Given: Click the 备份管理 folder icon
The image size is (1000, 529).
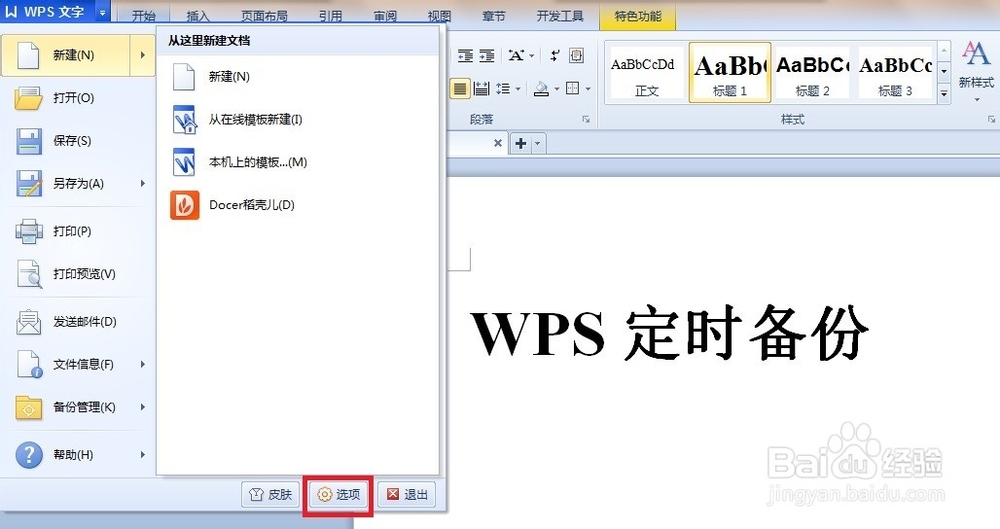Looking at the screenshot, I should pyautogui.click(x=29, y=407).
